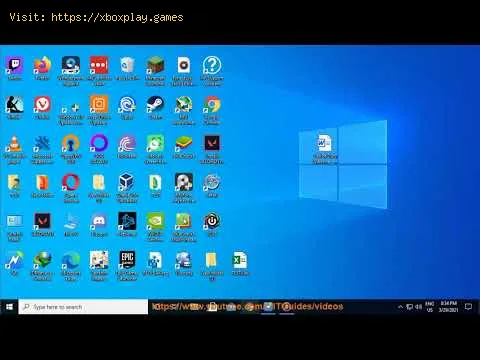Open the OpenVPN keyhole icon
The width and height of the screenshot is (480, 360).
point(71,144)
